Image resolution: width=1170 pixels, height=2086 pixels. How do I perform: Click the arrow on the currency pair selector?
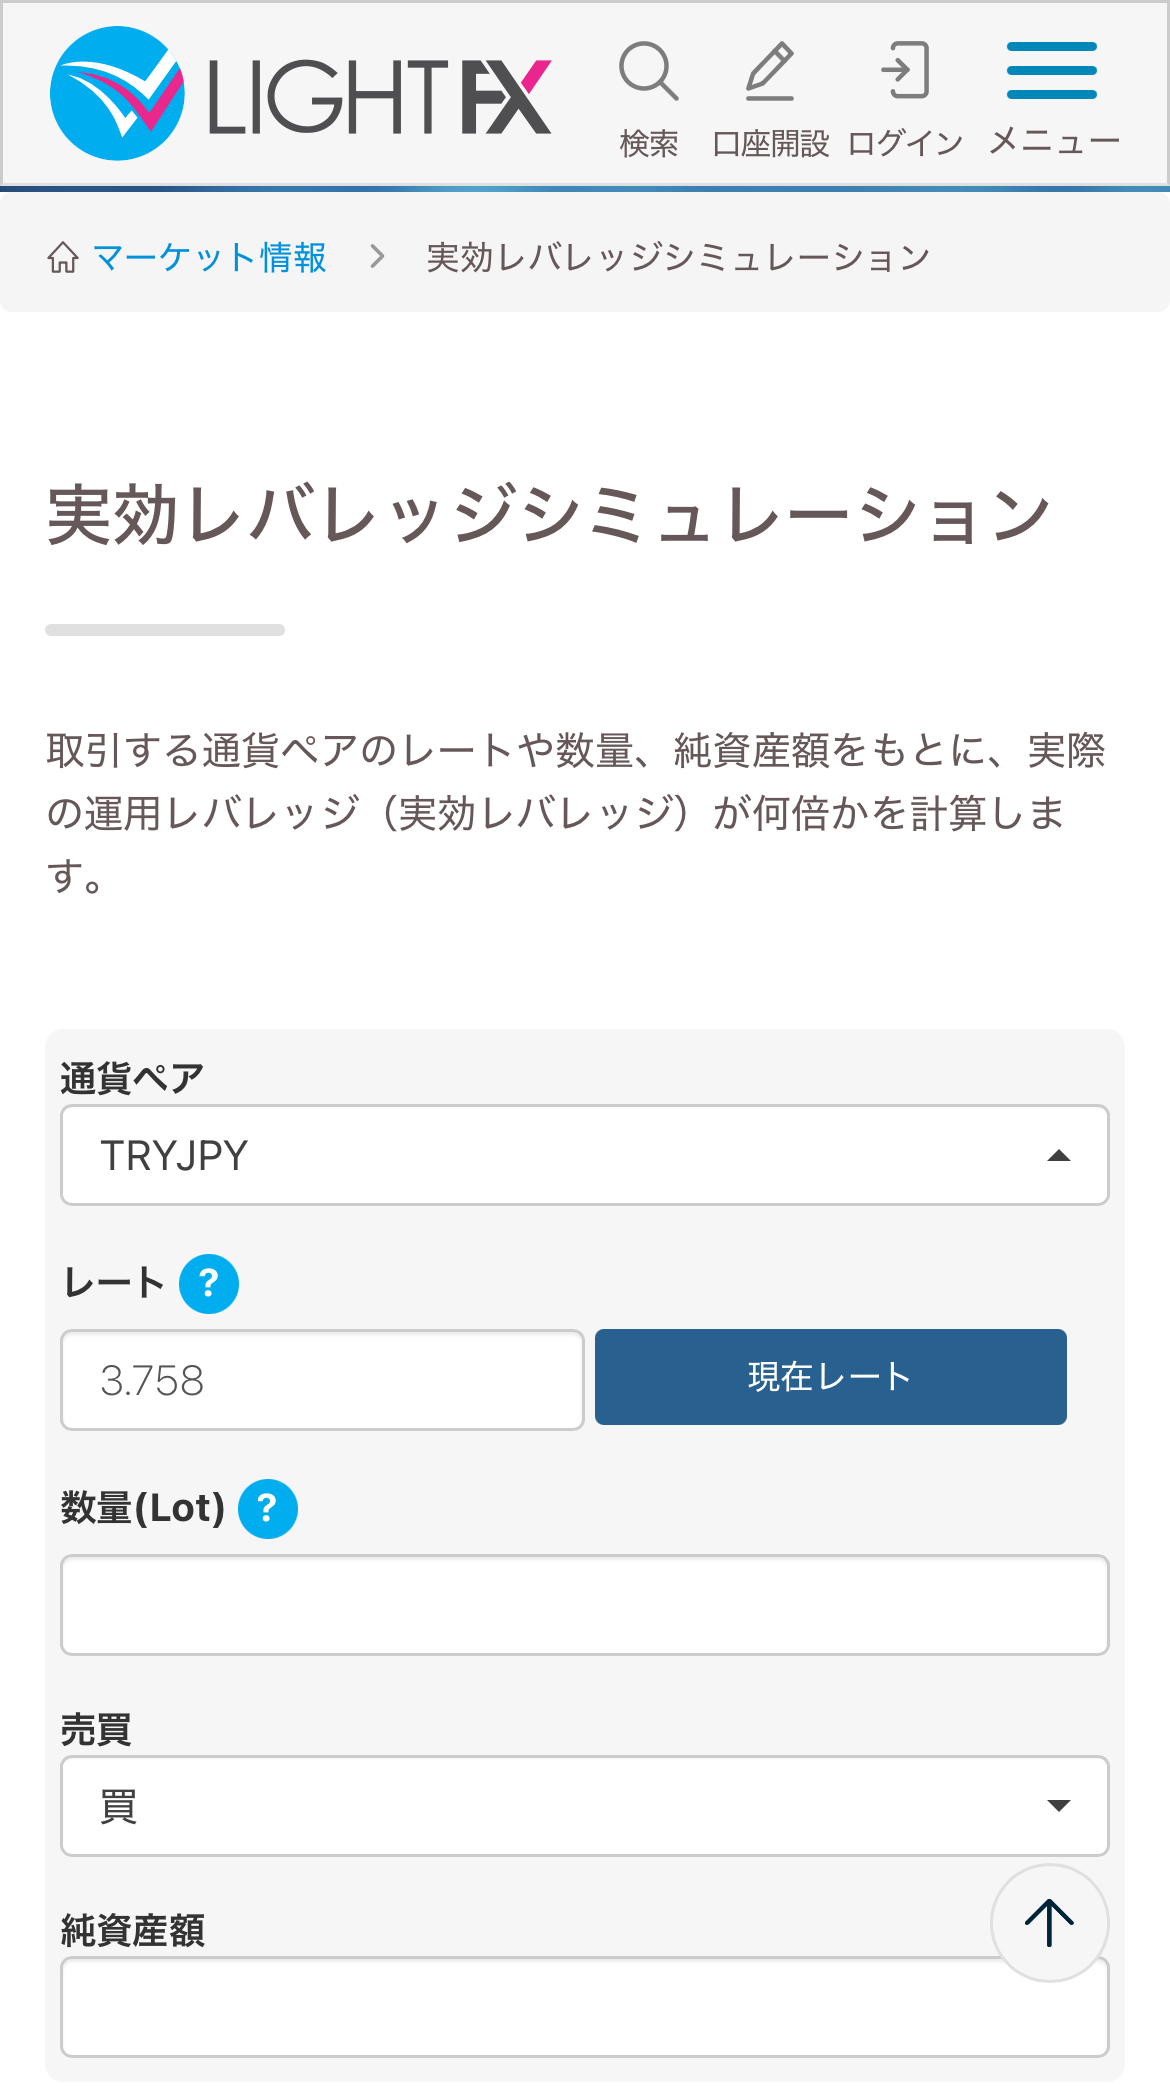[x=1059, y=1156]
